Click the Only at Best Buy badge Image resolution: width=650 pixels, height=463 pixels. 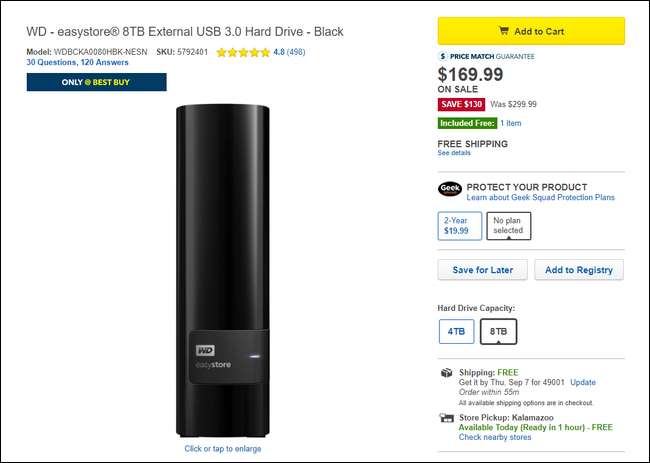point(96,82)
